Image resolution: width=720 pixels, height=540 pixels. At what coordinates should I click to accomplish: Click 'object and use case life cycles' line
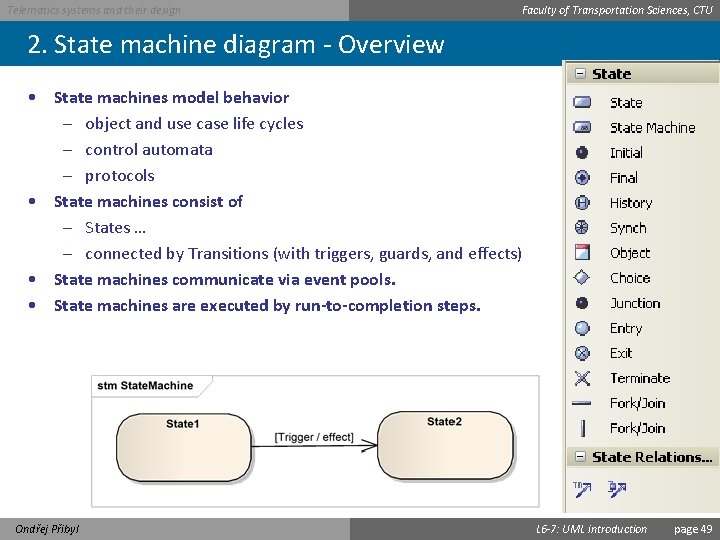(194, 124)
